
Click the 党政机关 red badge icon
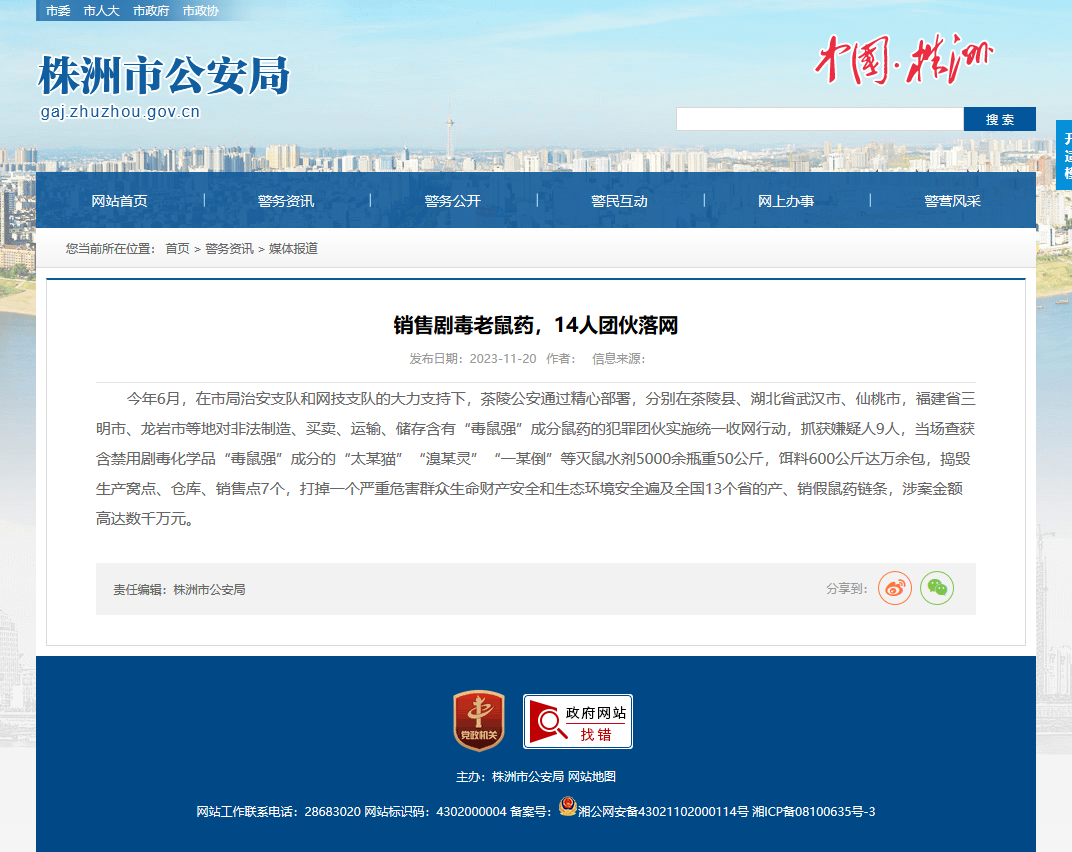(479, 721)
